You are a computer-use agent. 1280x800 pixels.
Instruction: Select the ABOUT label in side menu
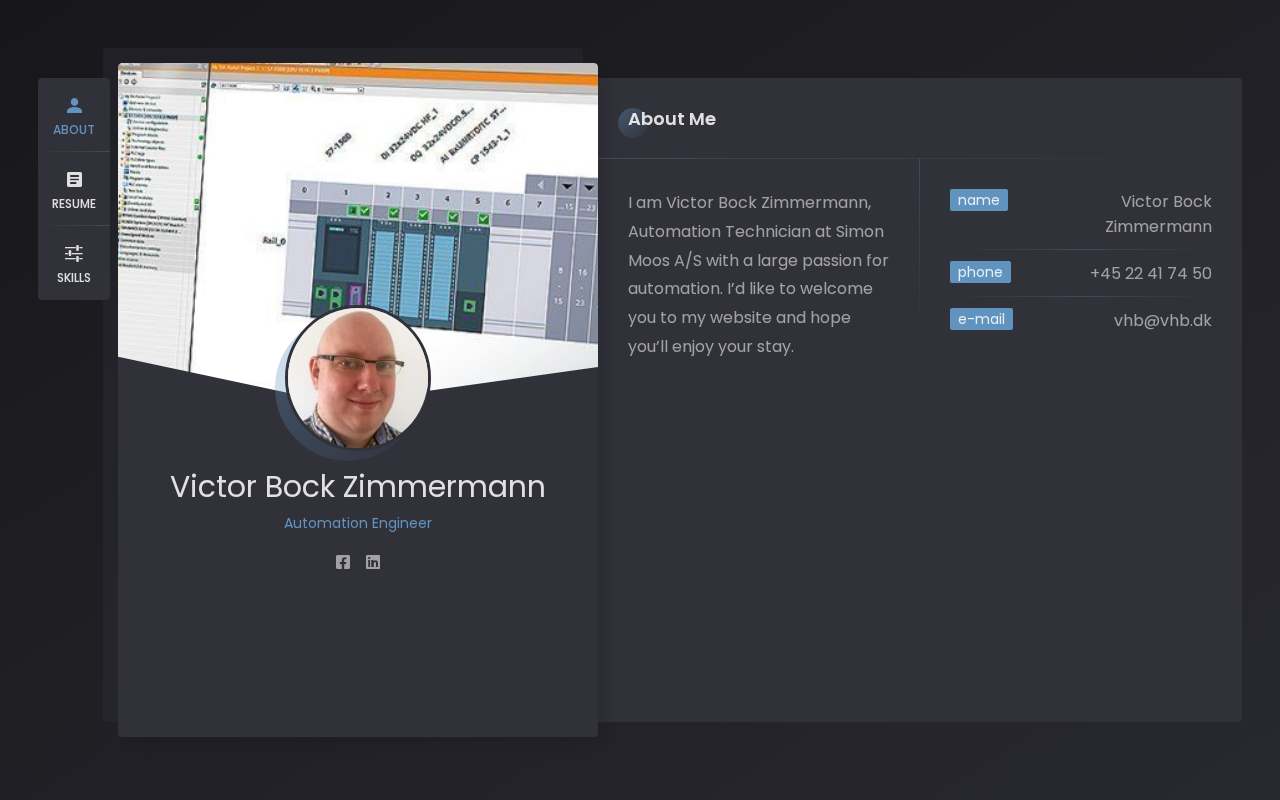tap(74, 130)
